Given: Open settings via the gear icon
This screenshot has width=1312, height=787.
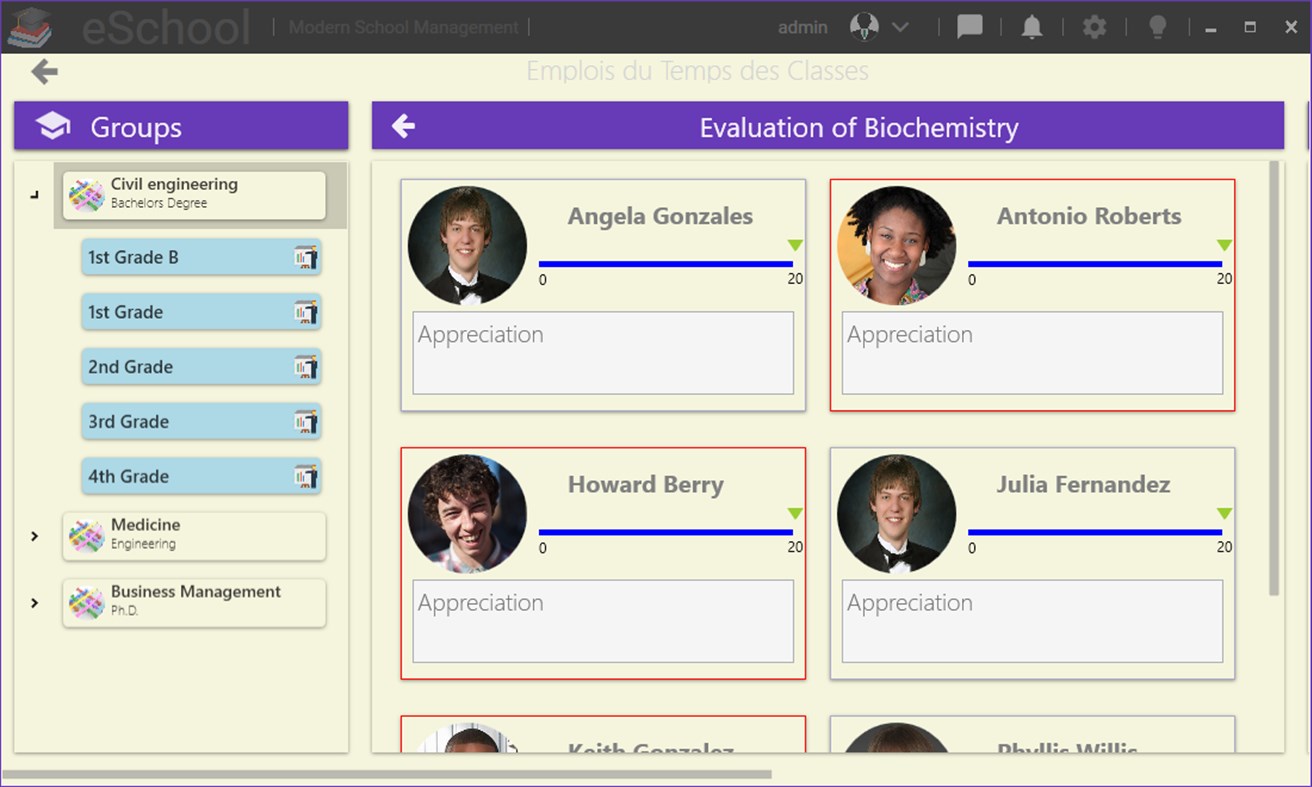Looking at the screenshot, I should [1093, 27].
